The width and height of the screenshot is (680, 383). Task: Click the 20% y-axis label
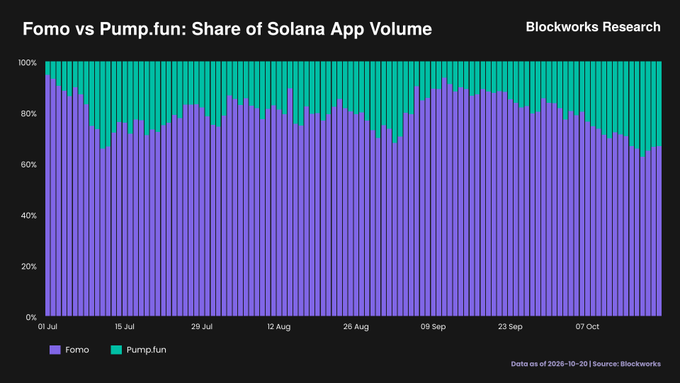tap(29, 266)
